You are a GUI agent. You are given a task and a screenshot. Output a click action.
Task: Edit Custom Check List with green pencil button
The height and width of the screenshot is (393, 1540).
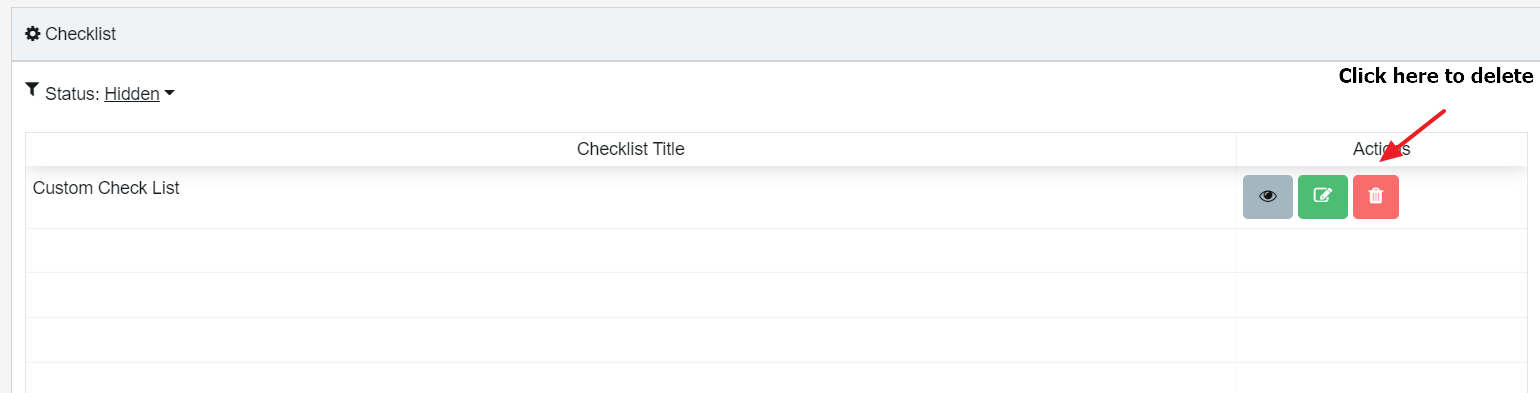(1323, 197)
